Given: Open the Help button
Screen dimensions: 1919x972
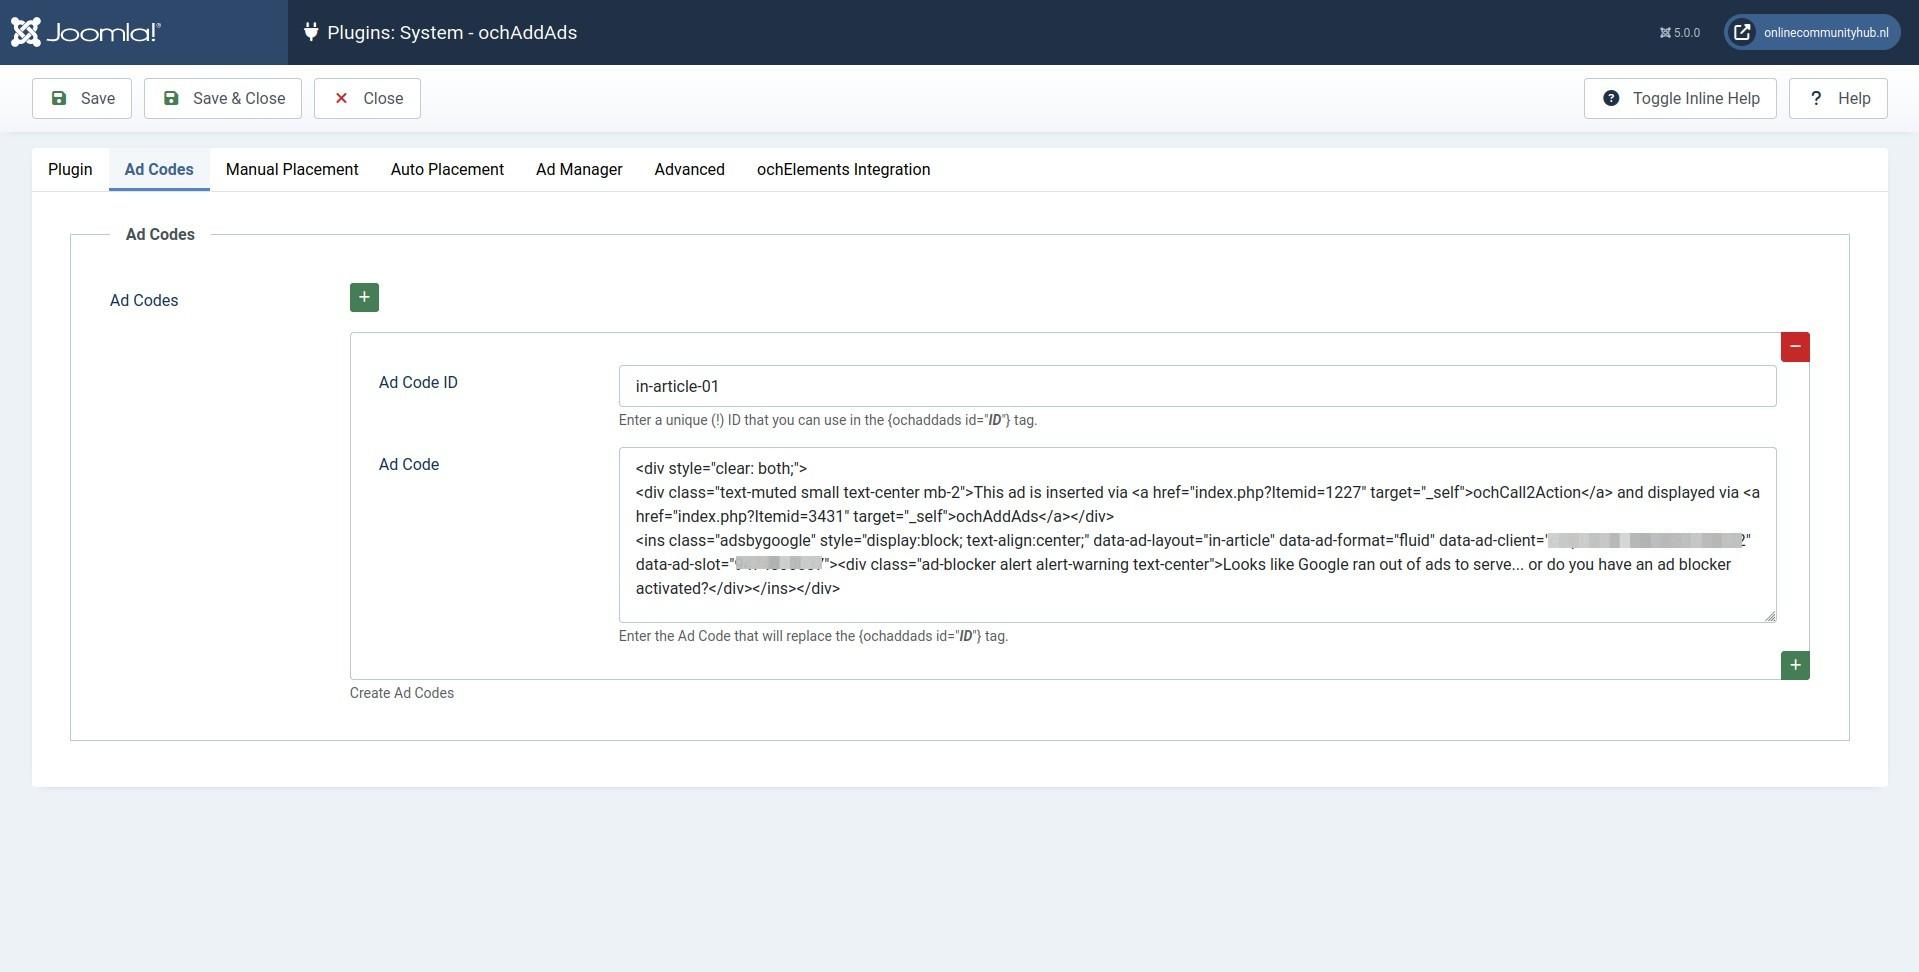Looking at the screenshot, I should pyautogui.click(x=1838, y=98).
